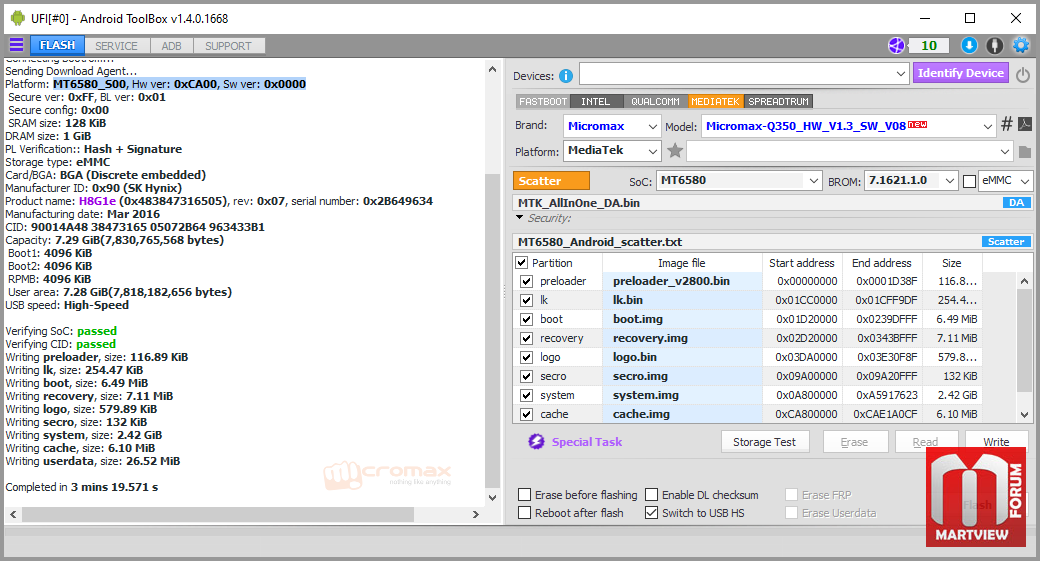Click the blue download update icon
The width and height of the screenshot is (1040, 561).
969,45
